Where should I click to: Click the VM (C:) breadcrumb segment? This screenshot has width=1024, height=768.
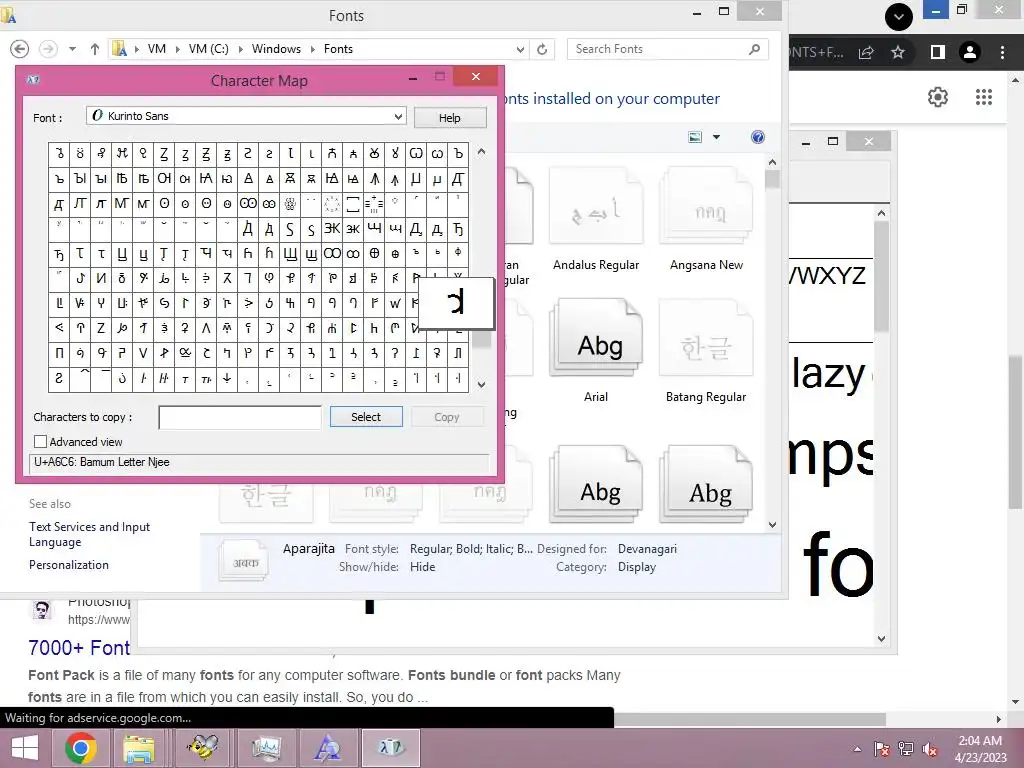[x=208, y=49]
